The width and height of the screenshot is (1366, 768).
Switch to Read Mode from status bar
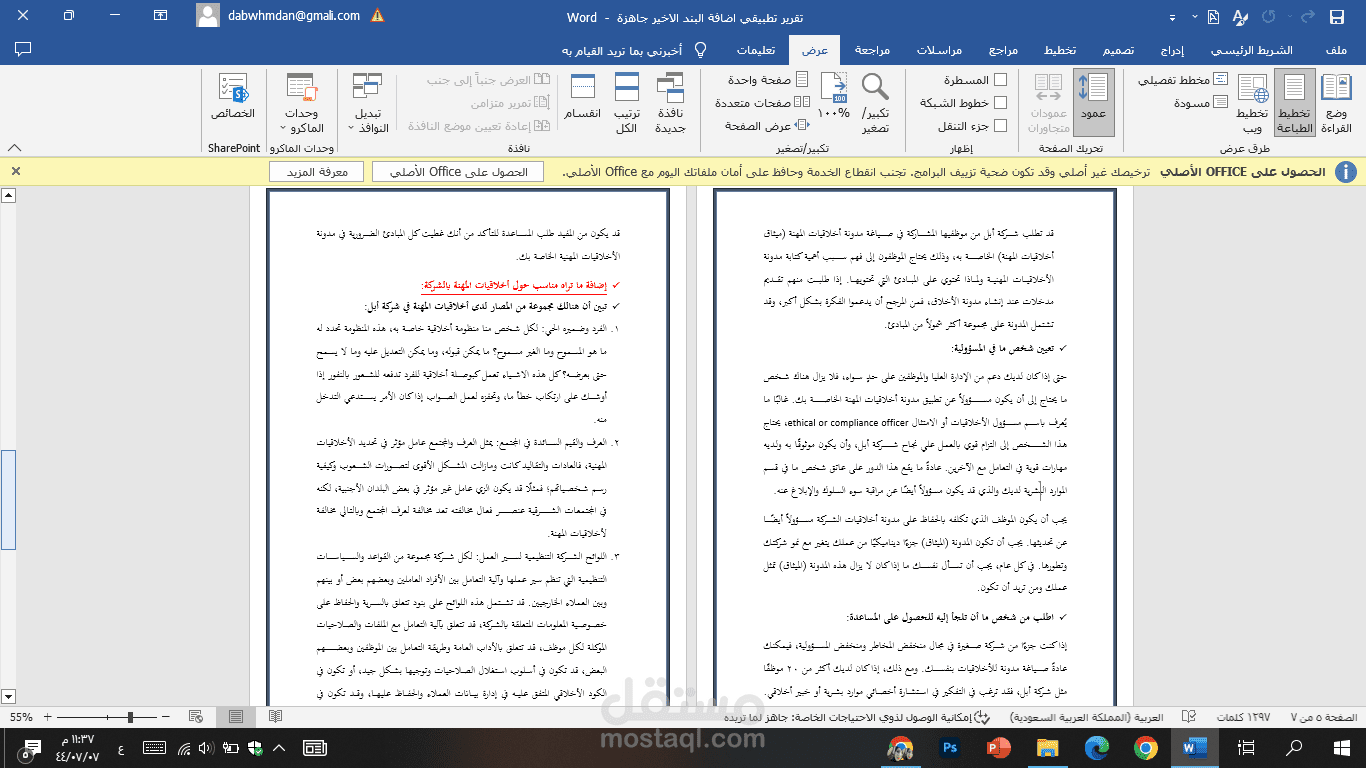[x=275, y=717]
